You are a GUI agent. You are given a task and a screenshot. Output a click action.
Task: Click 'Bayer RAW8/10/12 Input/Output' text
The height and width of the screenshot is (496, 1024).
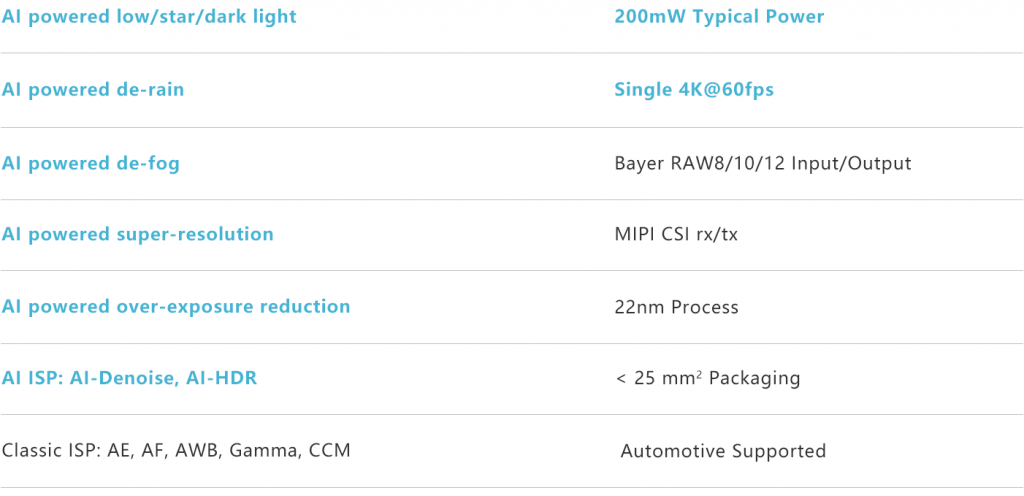click(763, 163)
